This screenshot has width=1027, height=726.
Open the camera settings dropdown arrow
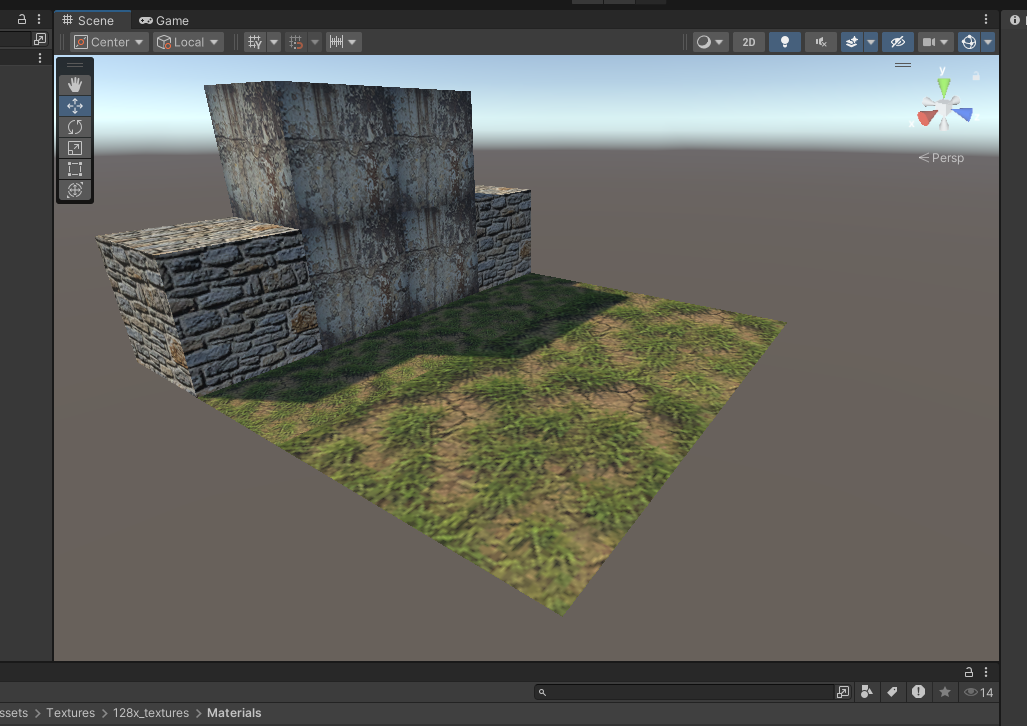click(x=944, y=42)
